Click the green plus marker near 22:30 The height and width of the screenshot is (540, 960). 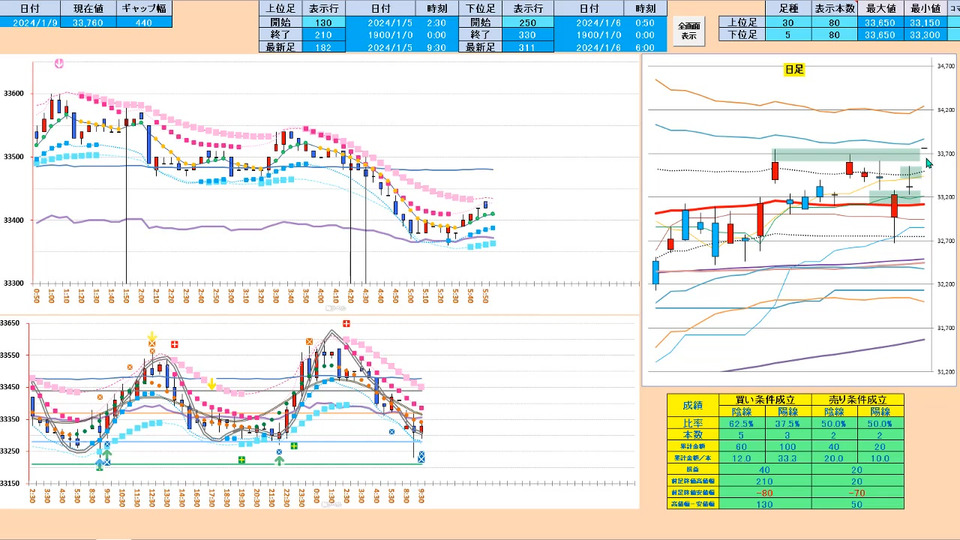[x=294, y=446]
